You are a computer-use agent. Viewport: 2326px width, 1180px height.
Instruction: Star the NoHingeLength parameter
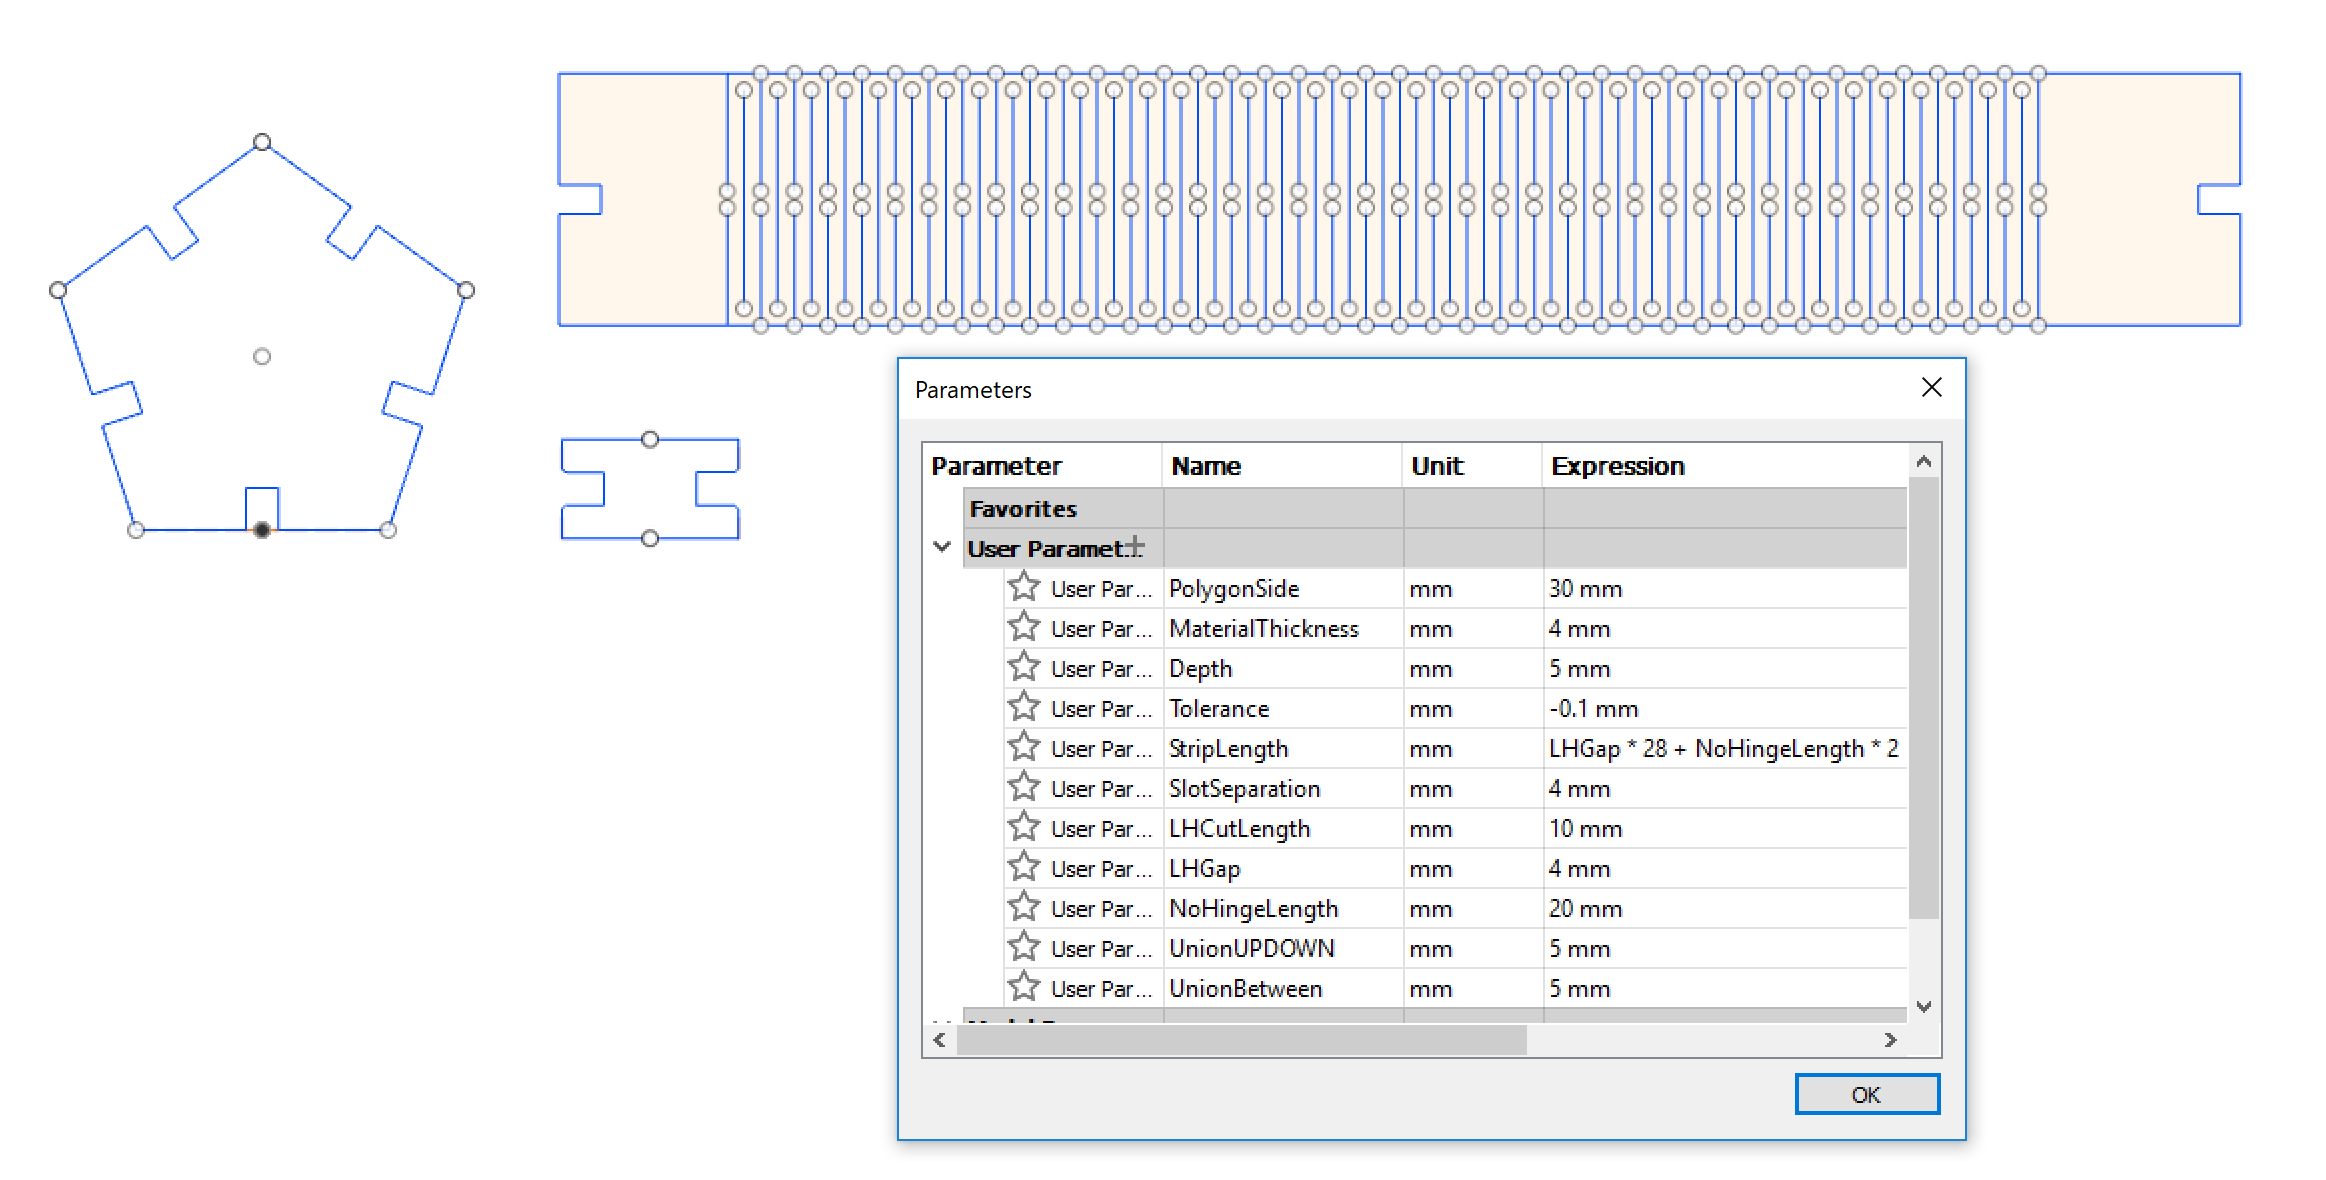coord(1023,907)
